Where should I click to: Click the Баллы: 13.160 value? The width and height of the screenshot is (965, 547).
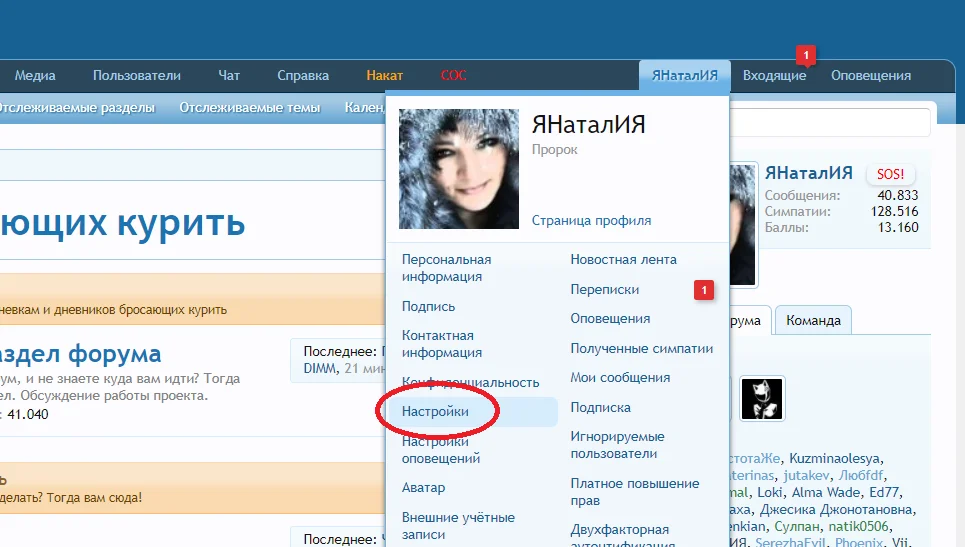click(898, 227)
